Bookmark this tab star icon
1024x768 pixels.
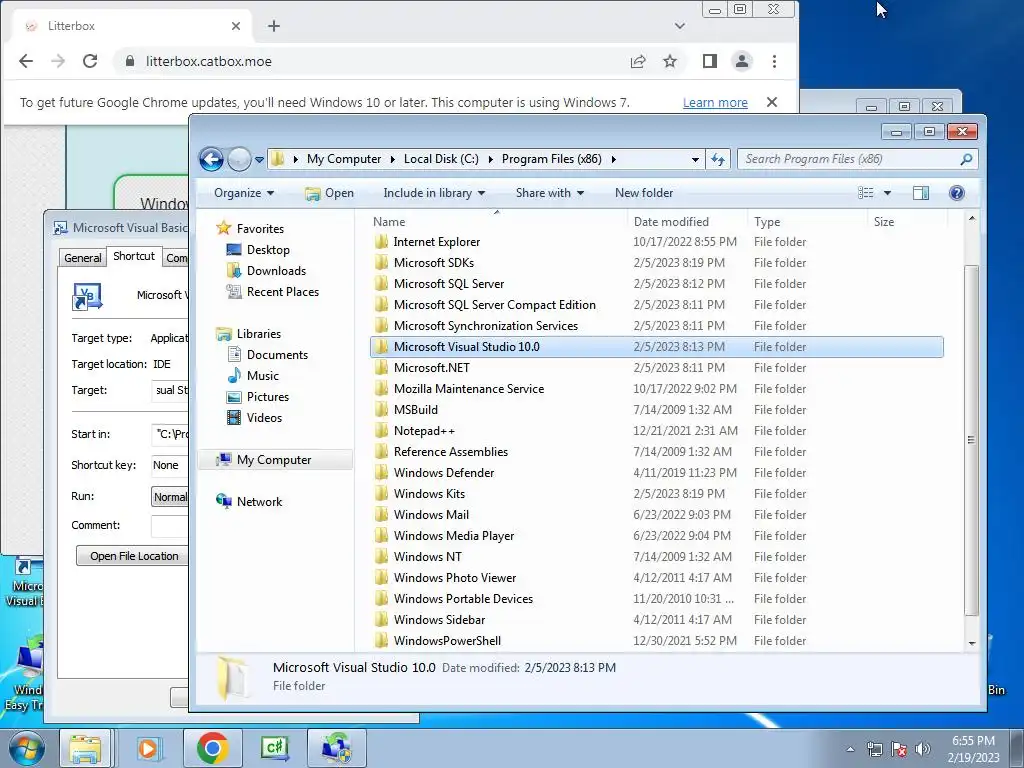[x=670, y=61]
